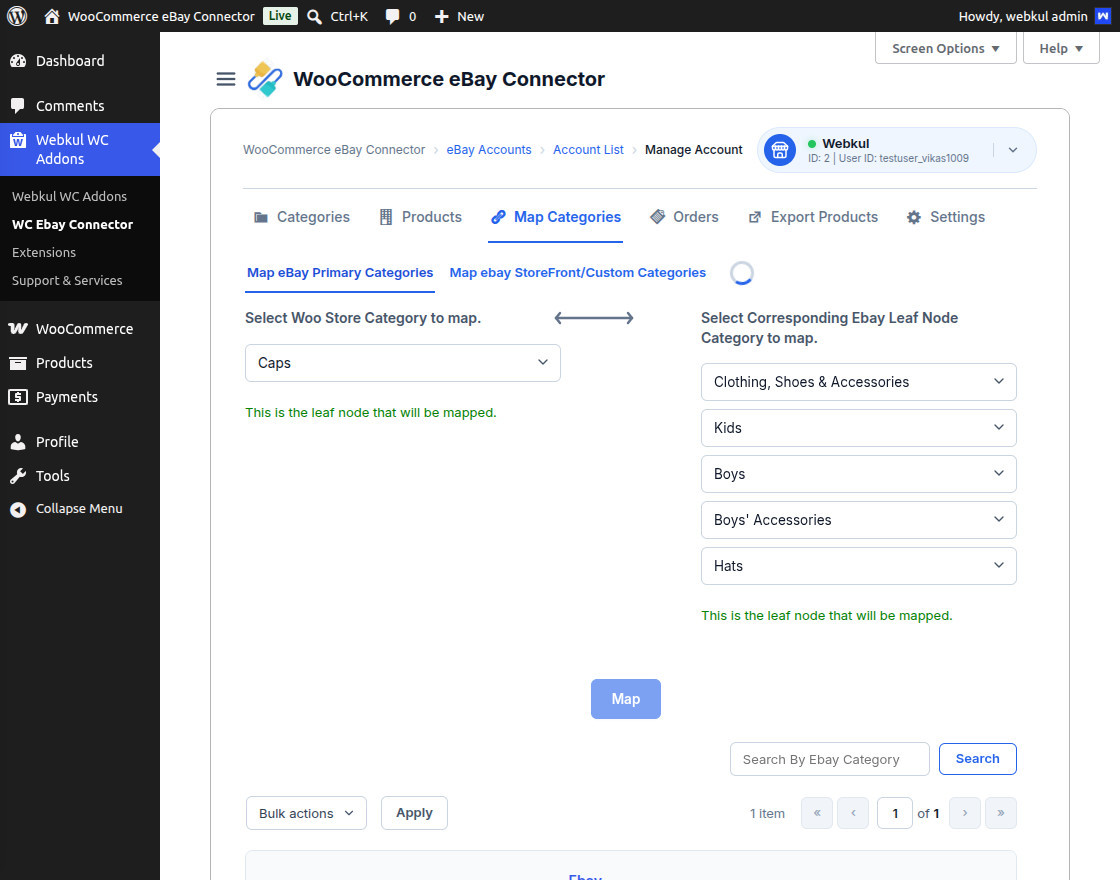Expand the Help panel
This screenshot has width=1120, height=880.
(x=1061, y=49)
